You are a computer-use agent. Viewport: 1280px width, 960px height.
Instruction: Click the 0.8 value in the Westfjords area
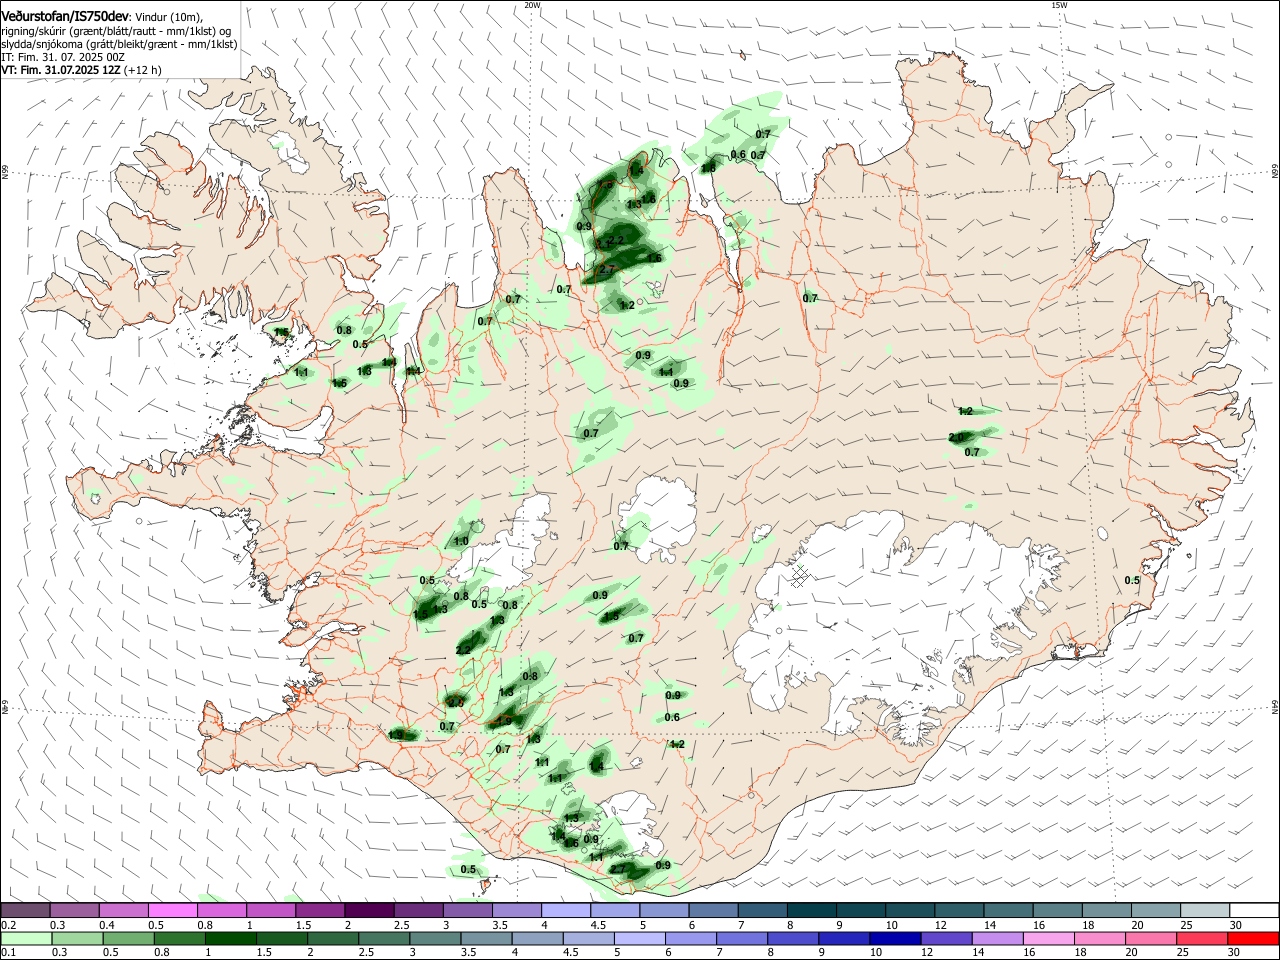[x=344, y=330]
